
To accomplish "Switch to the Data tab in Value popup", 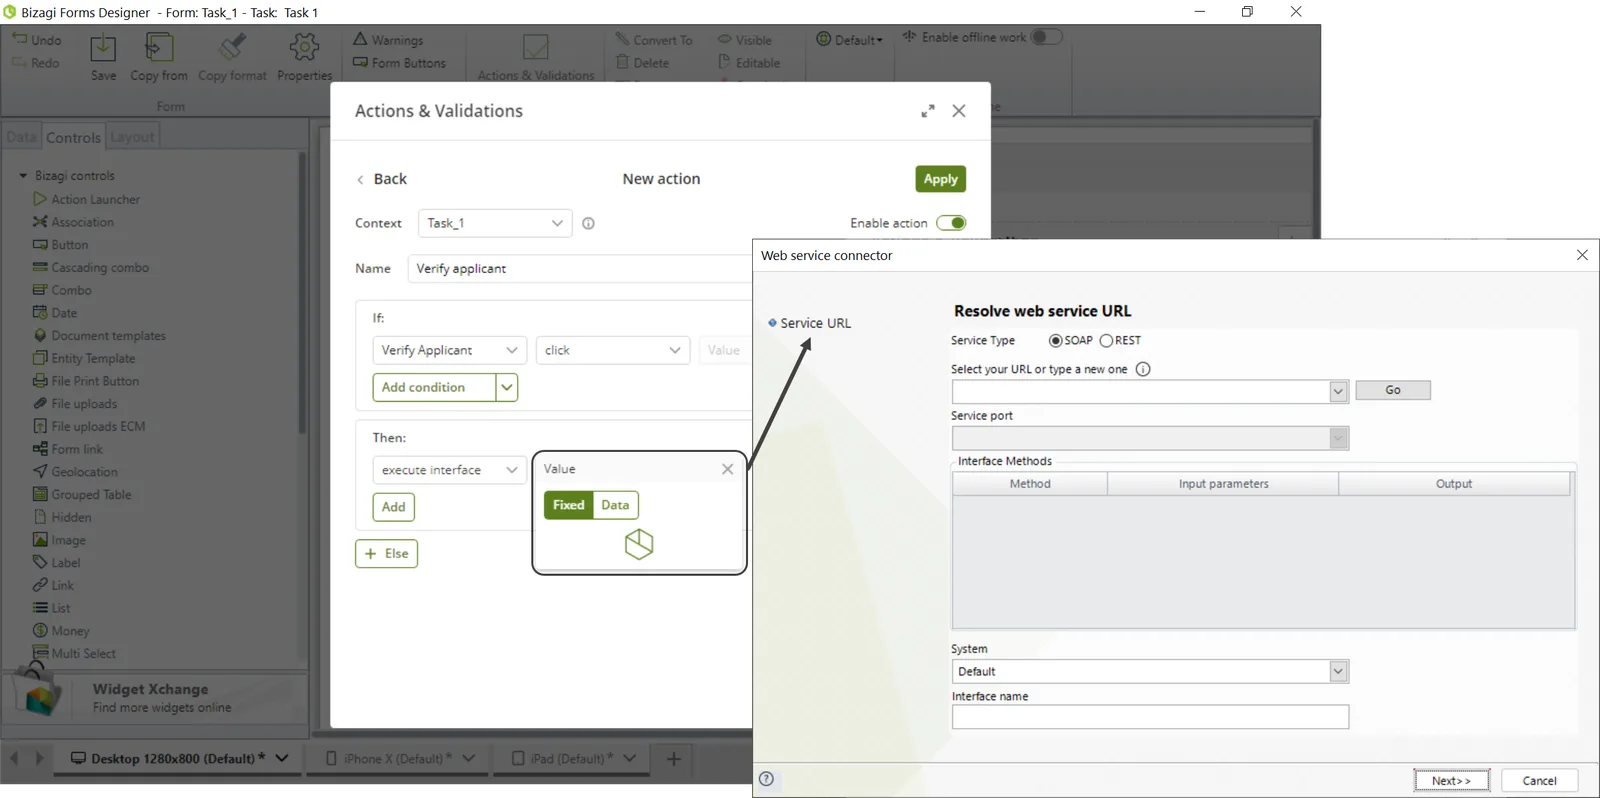I will pyautogui.click(x=615, y=505).
